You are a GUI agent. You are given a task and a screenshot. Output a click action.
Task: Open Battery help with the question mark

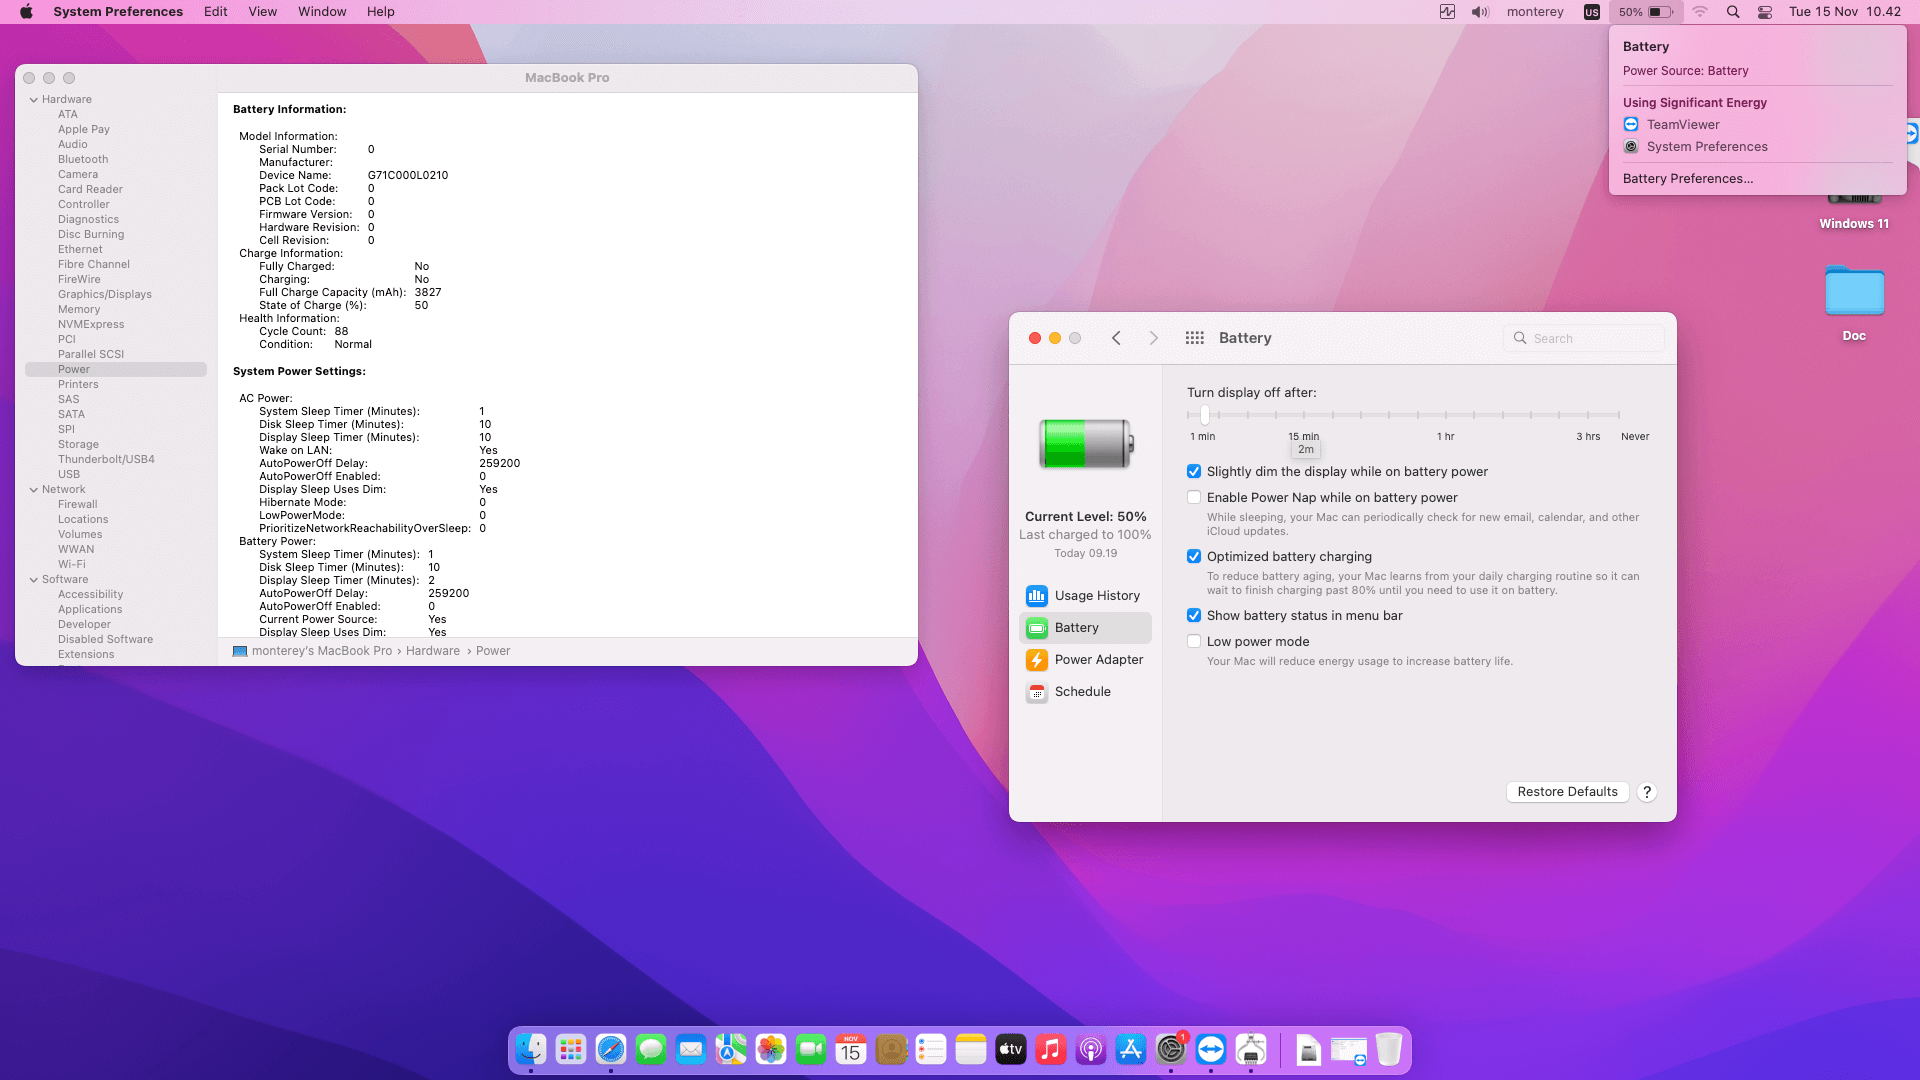click(1647, 792)
